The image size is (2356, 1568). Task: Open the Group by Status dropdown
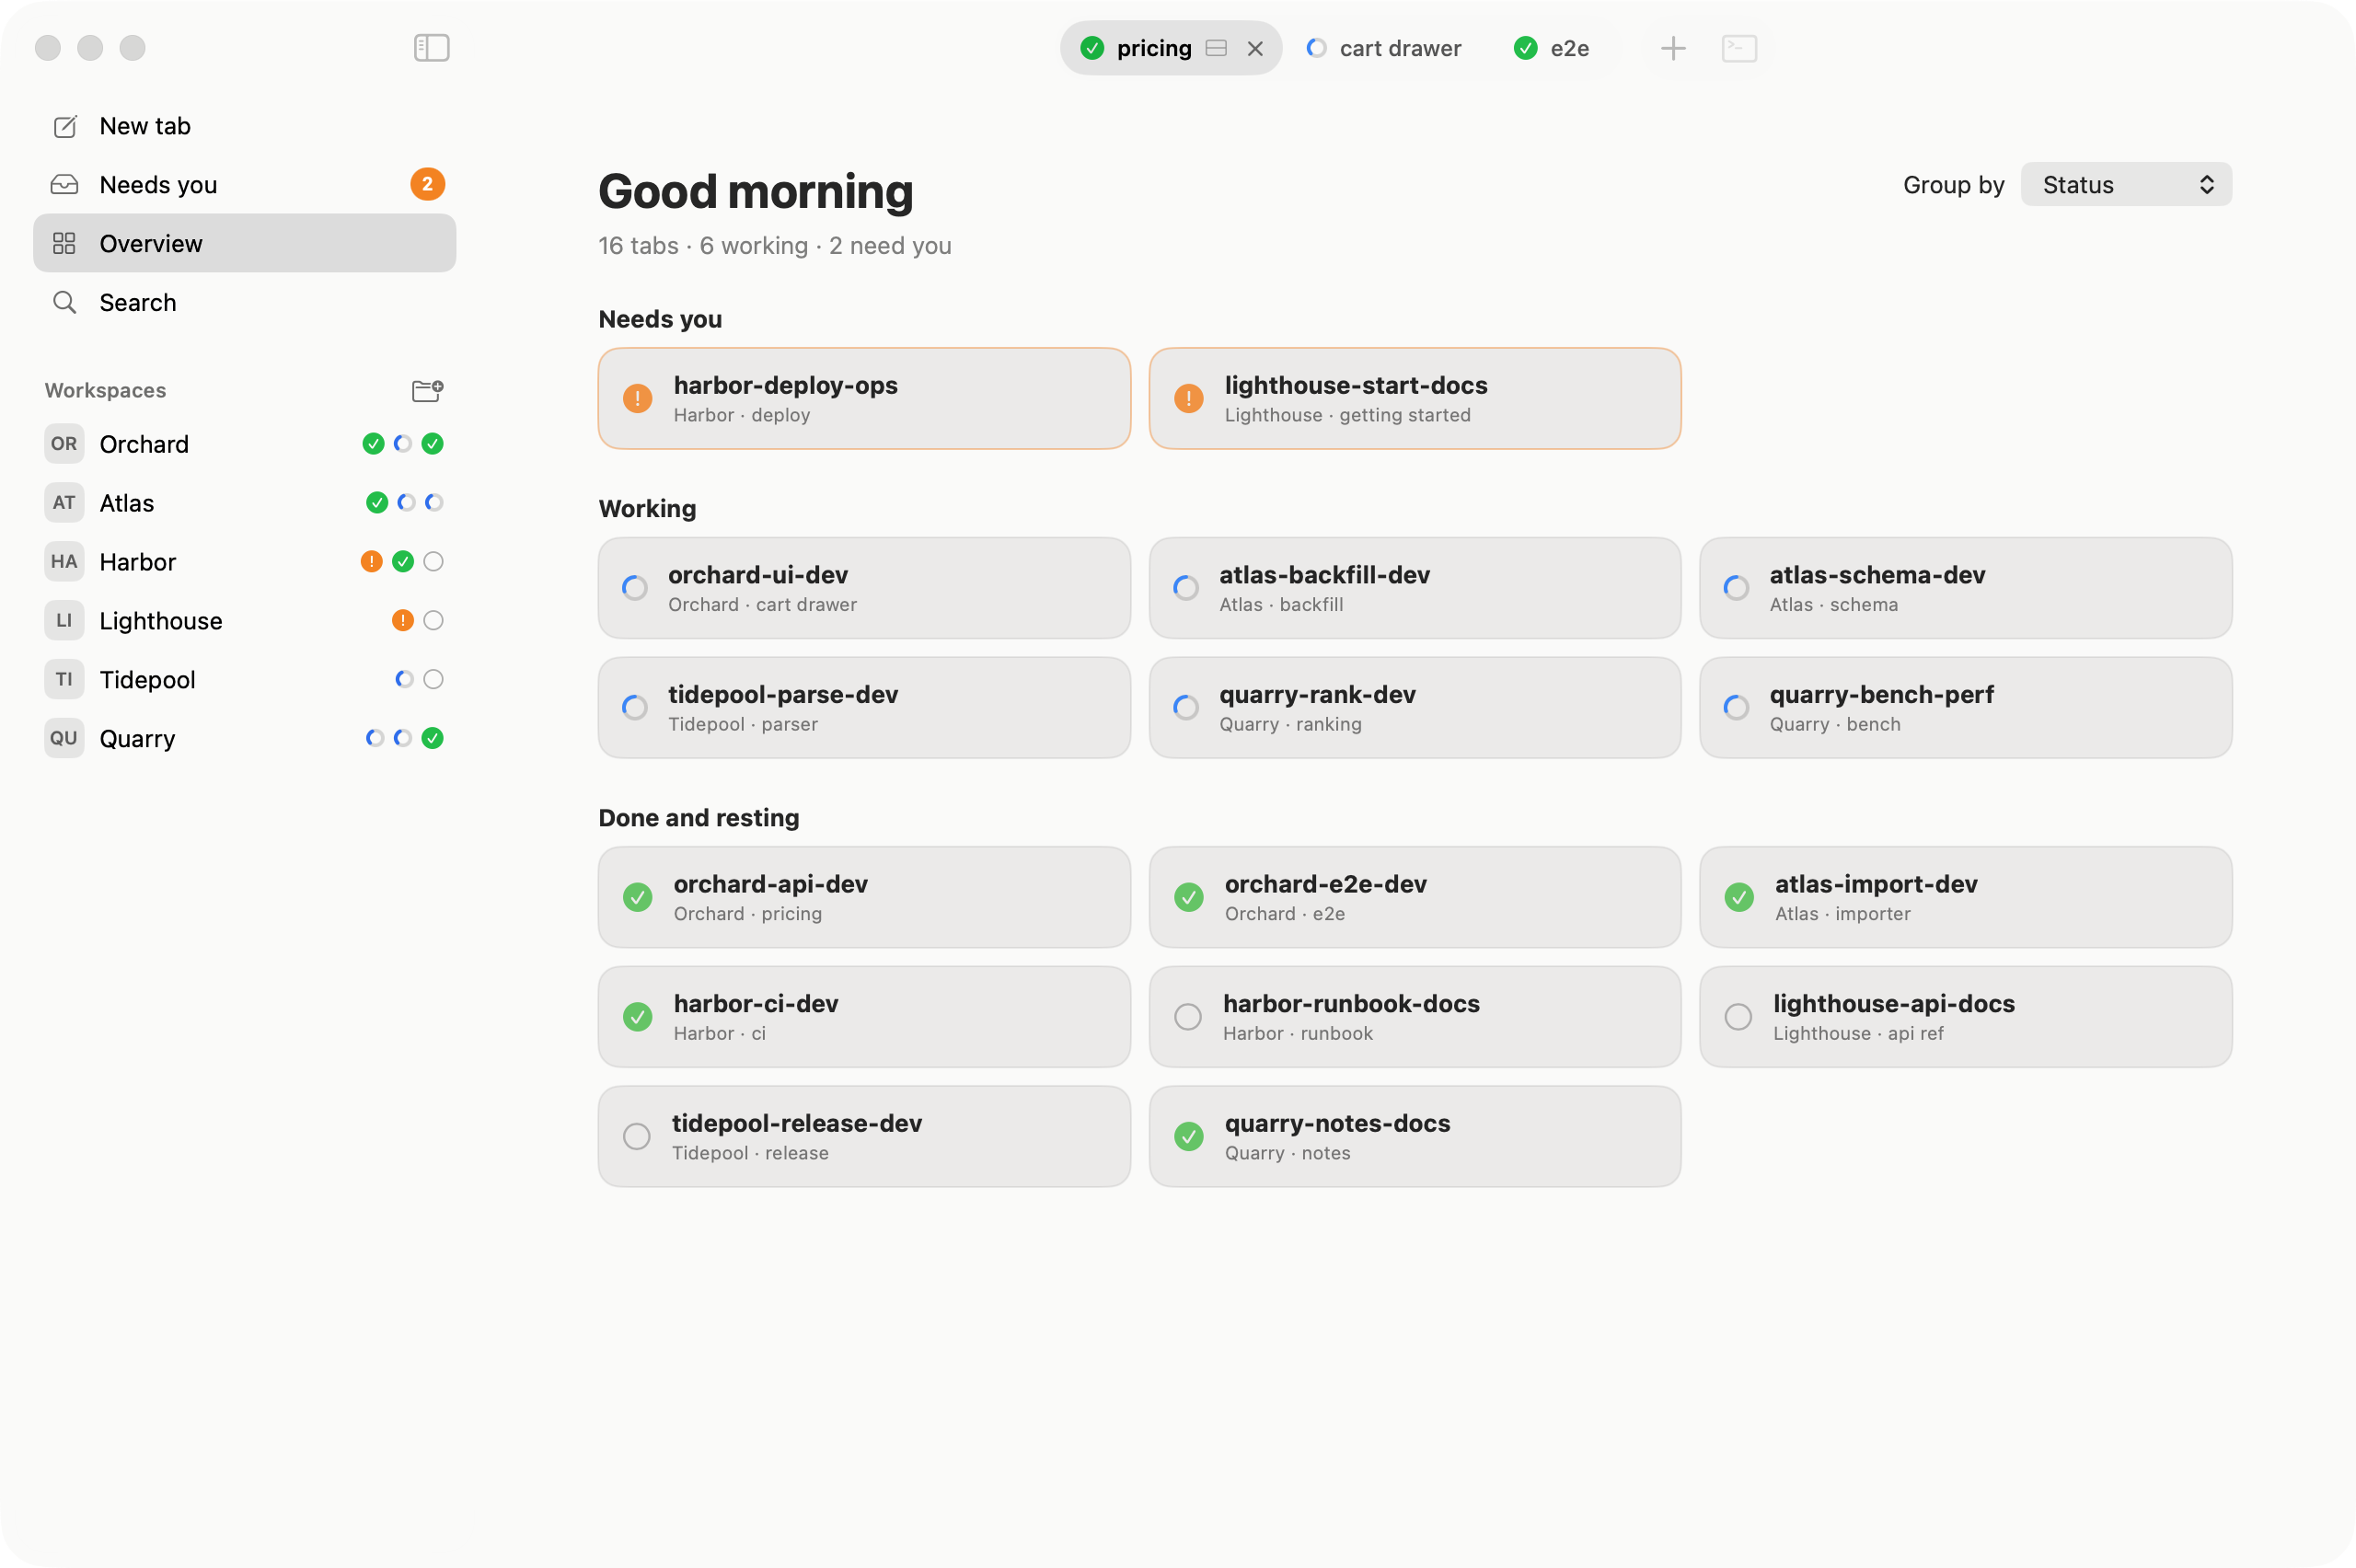[2126, 184]
